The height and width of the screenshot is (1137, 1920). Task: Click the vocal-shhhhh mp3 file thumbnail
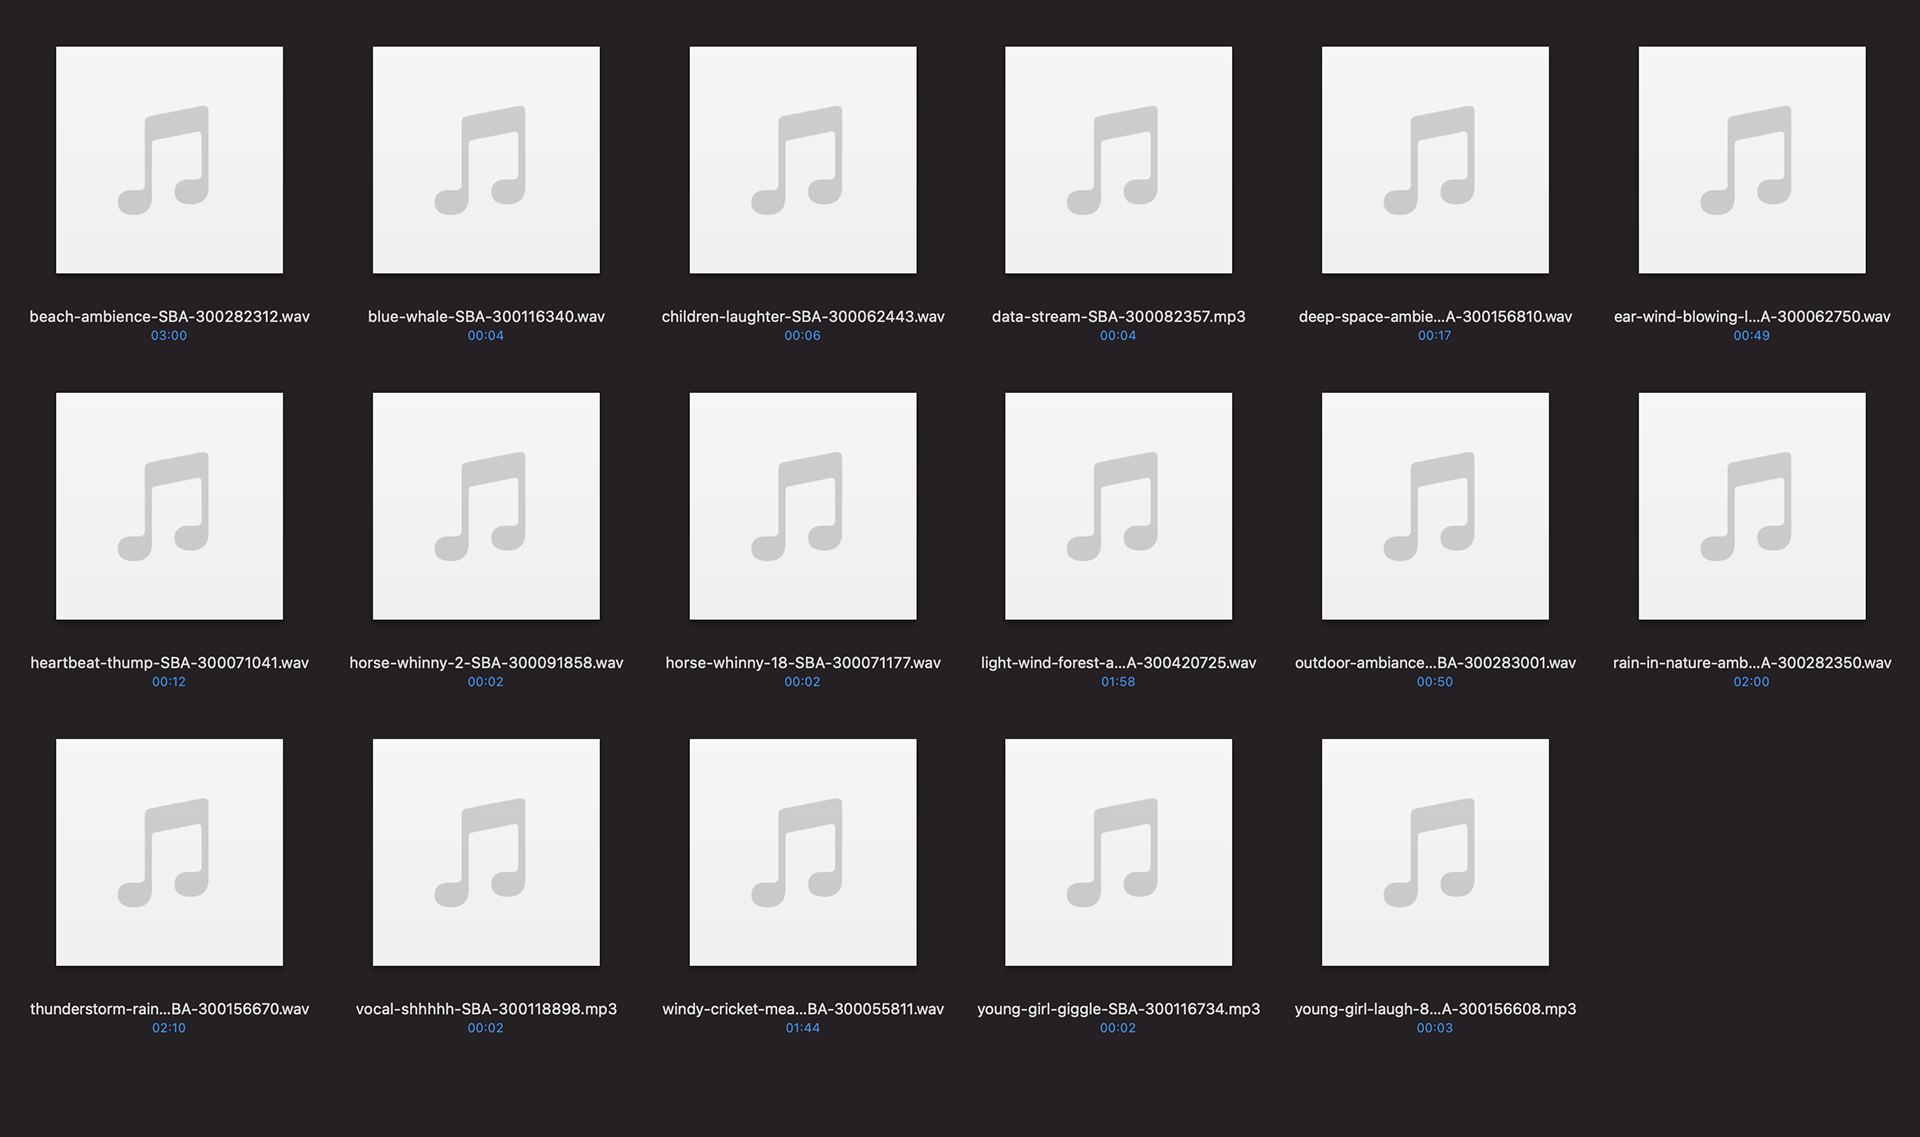[486, 852]
